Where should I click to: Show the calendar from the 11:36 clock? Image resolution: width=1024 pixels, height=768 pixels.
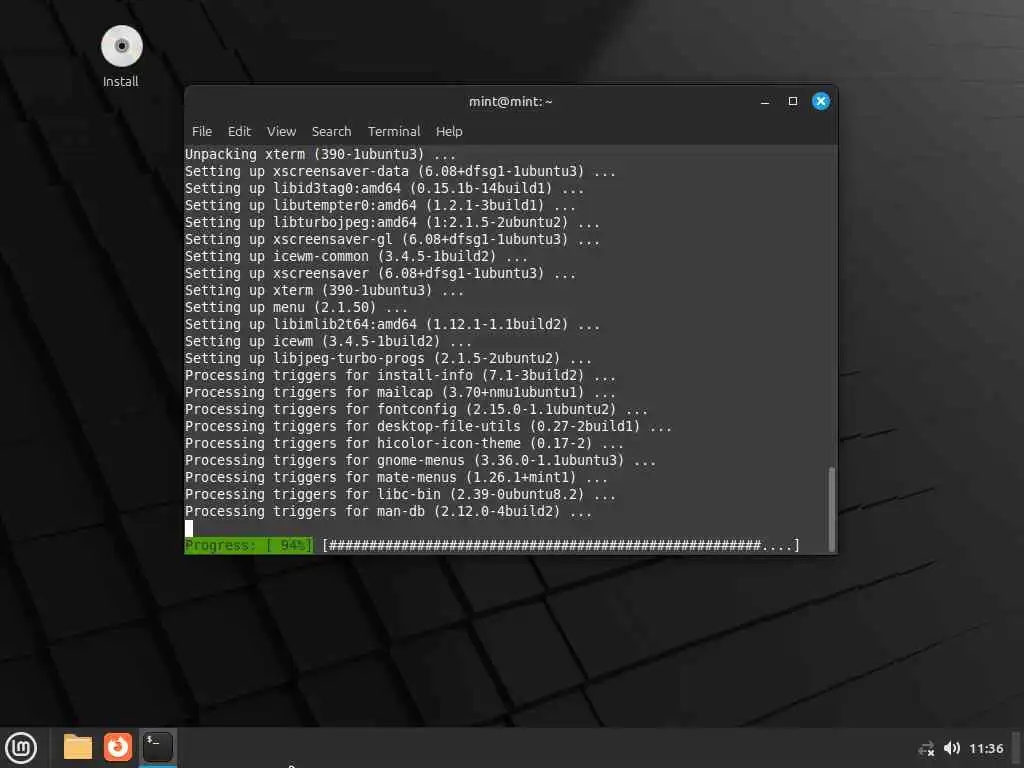(x=986, y=748)
